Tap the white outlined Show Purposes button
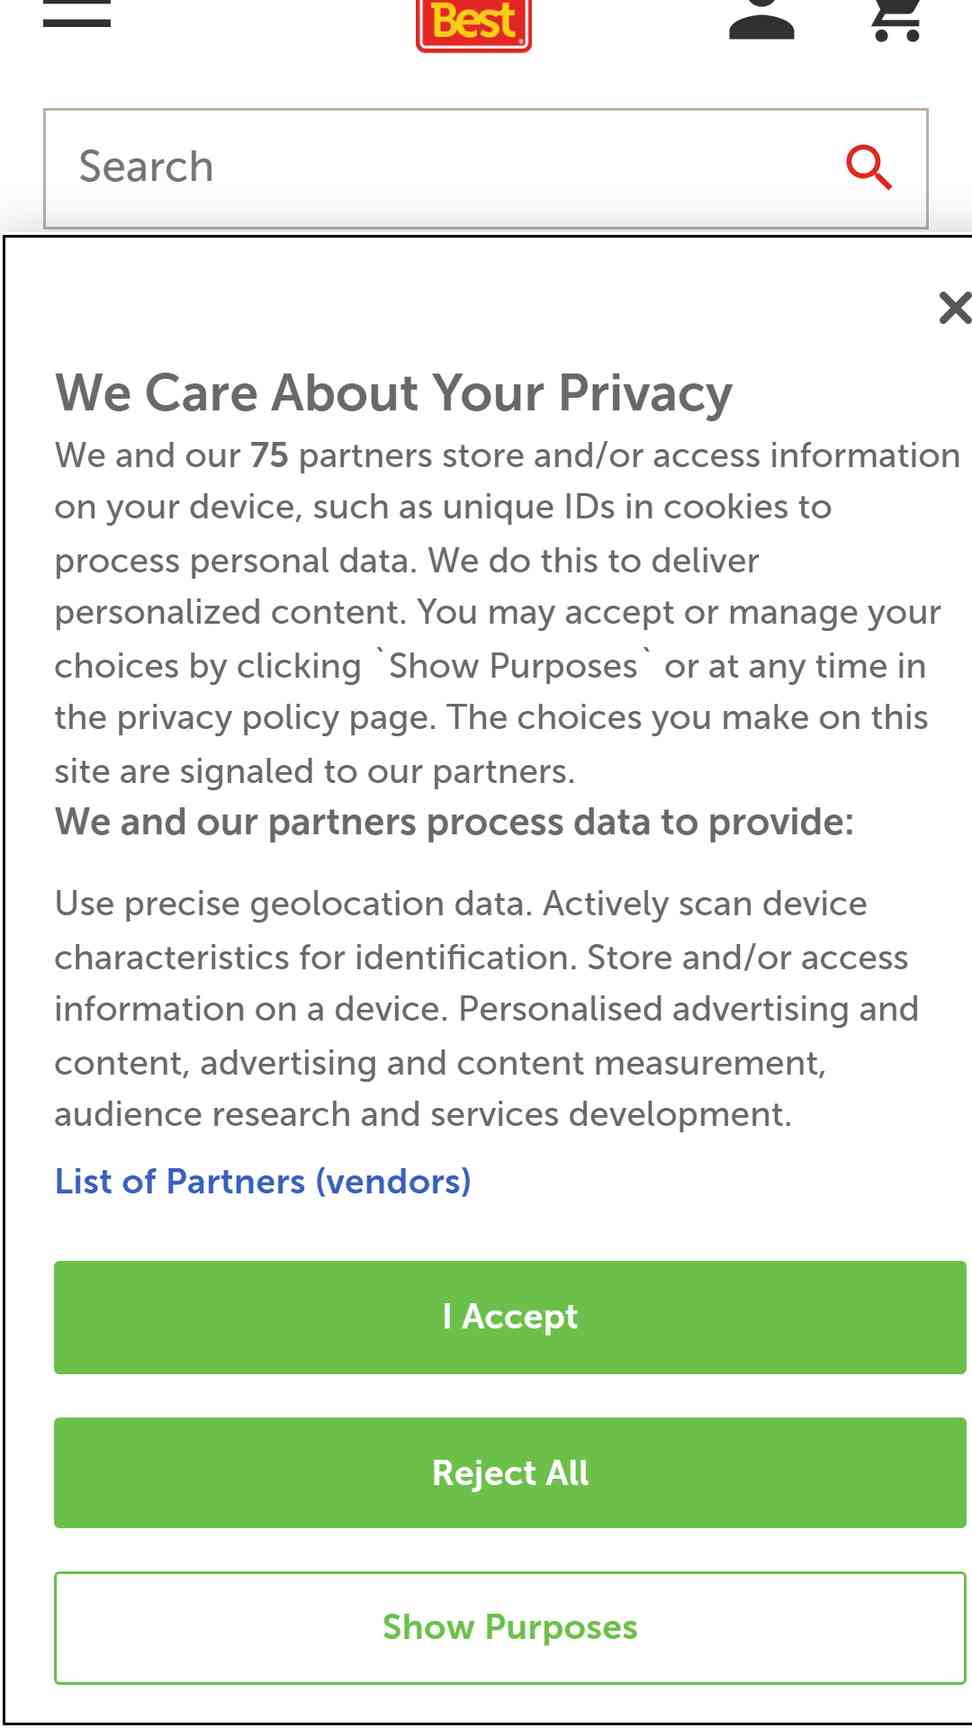The width and height of the screenshot is (972, 1728). [510, 1628]
